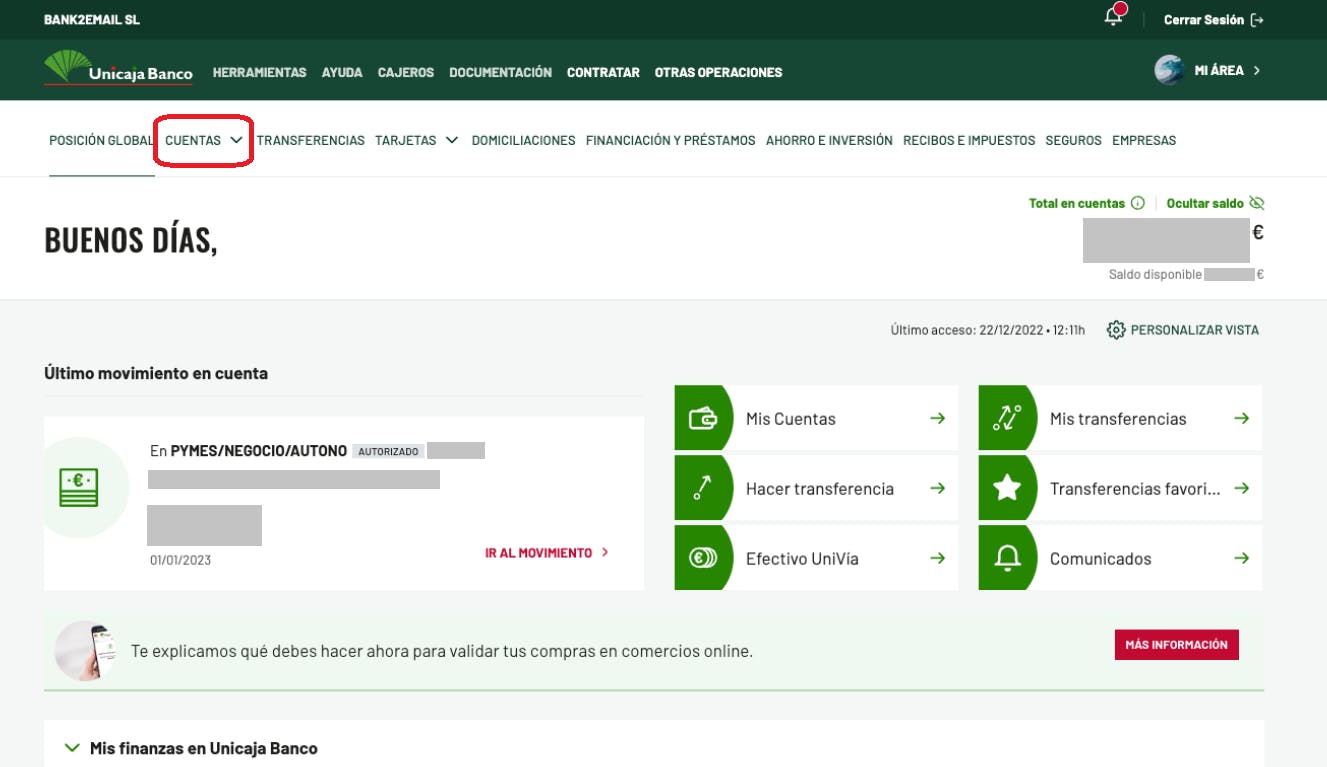Open DOCUMENTACIÓN in top bar
Viewport: 1327px width, 767px height.
(501, 73)
